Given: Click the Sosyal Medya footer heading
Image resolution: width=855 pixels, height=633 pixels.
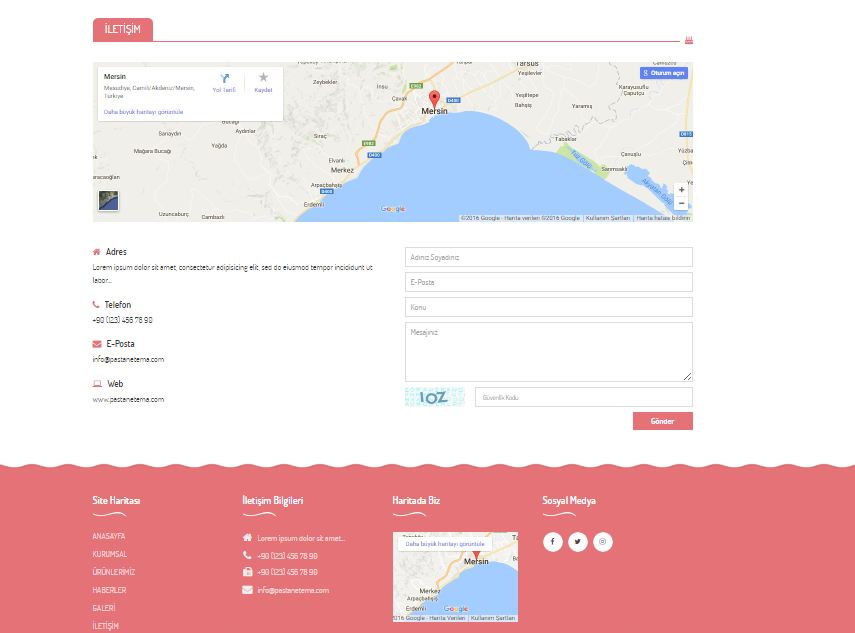Looking at the screenshot, I should click(569, 501).
